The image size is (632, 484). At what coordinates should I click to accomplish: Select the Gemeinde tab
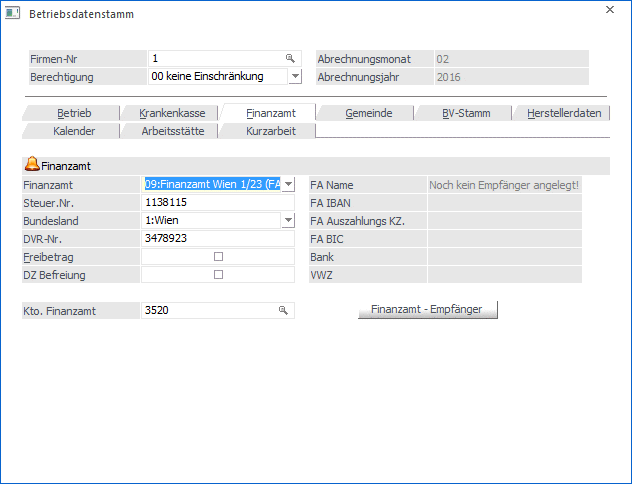click(x=368, y=113)
